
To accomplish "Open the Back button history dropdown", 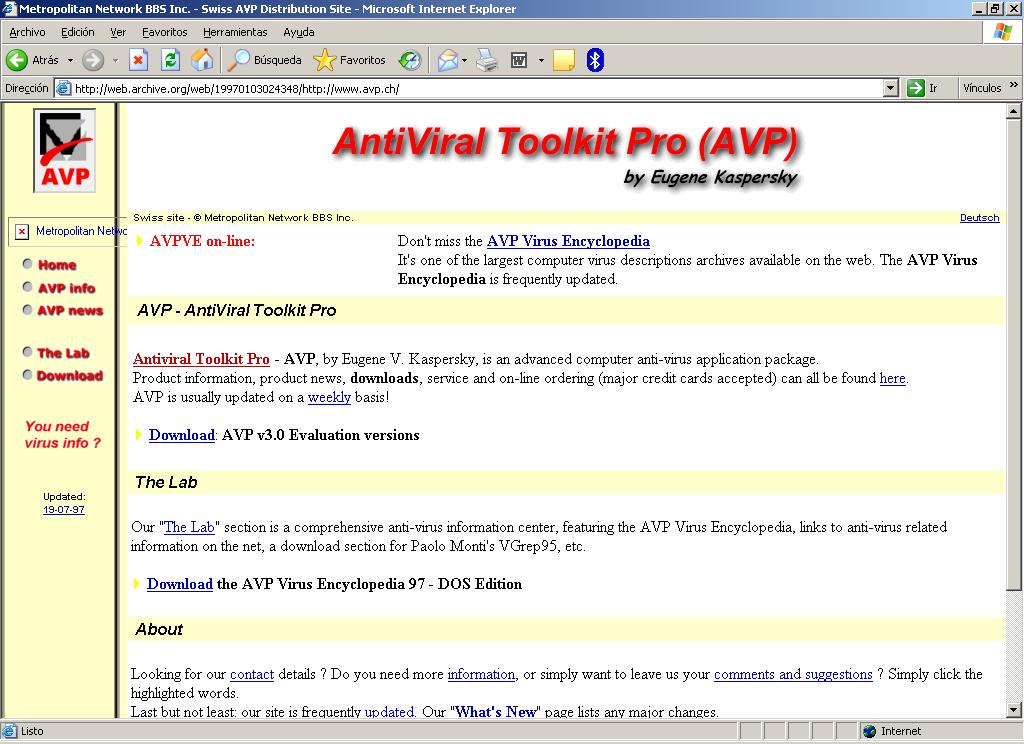I will (71, 60).
